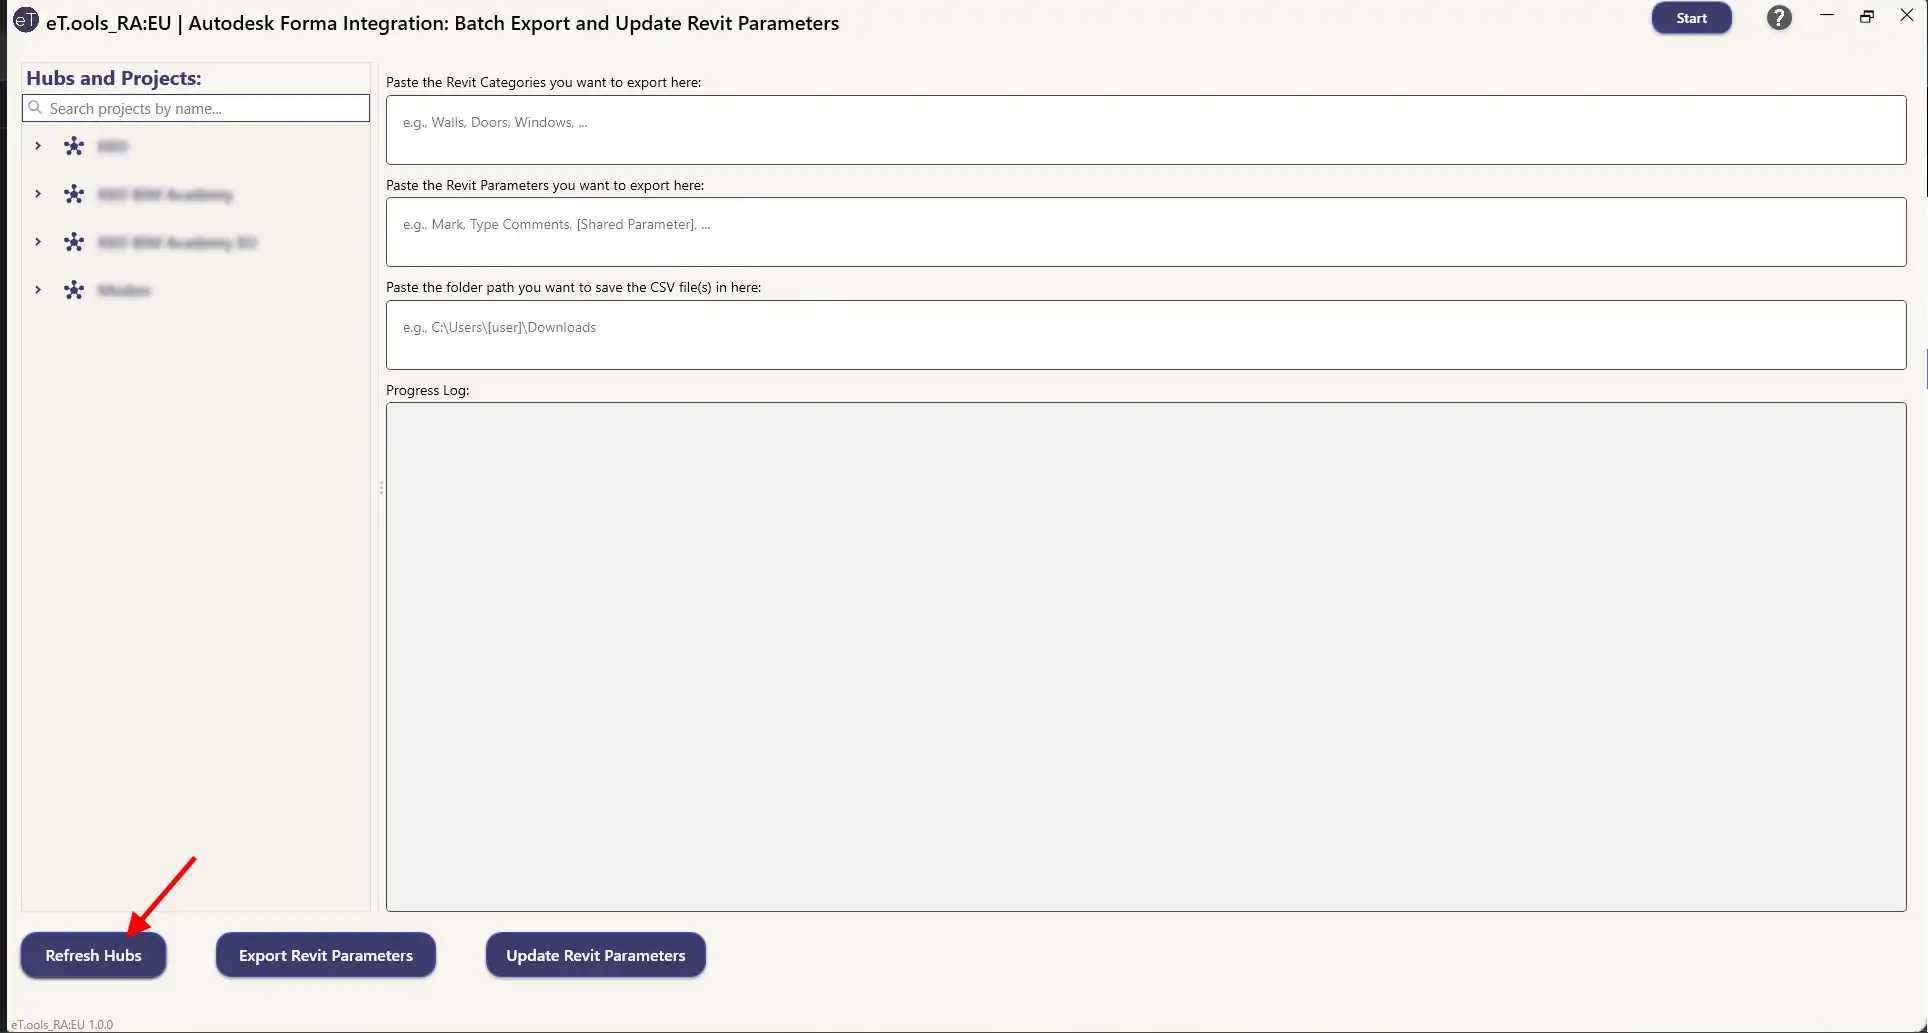Click the Refresh Hubs button

tap(93, 955)
